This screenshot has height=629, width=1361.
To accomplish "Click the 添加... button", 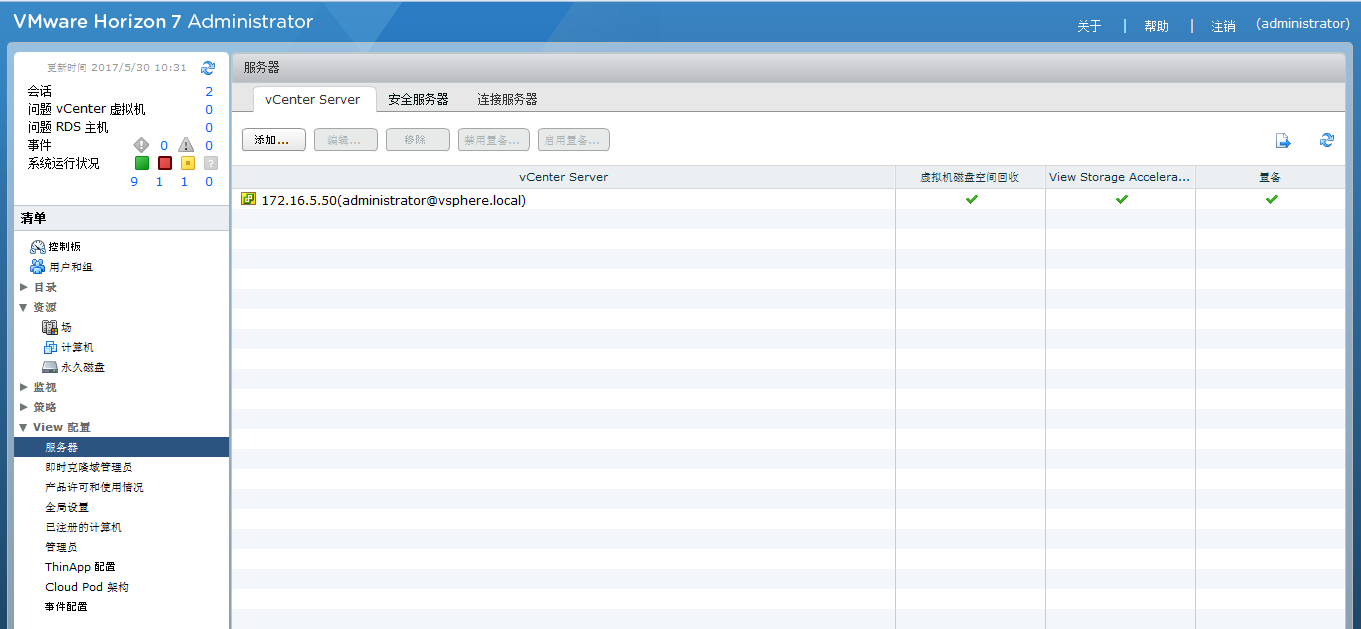I will coord(273,140).
